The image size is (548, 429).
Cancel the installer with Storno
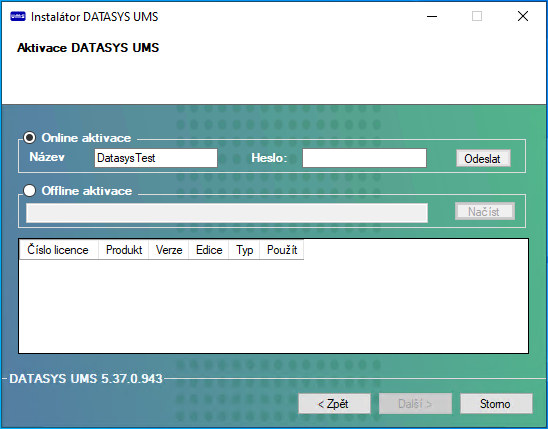pyautogui.click(x=496, y=403)
